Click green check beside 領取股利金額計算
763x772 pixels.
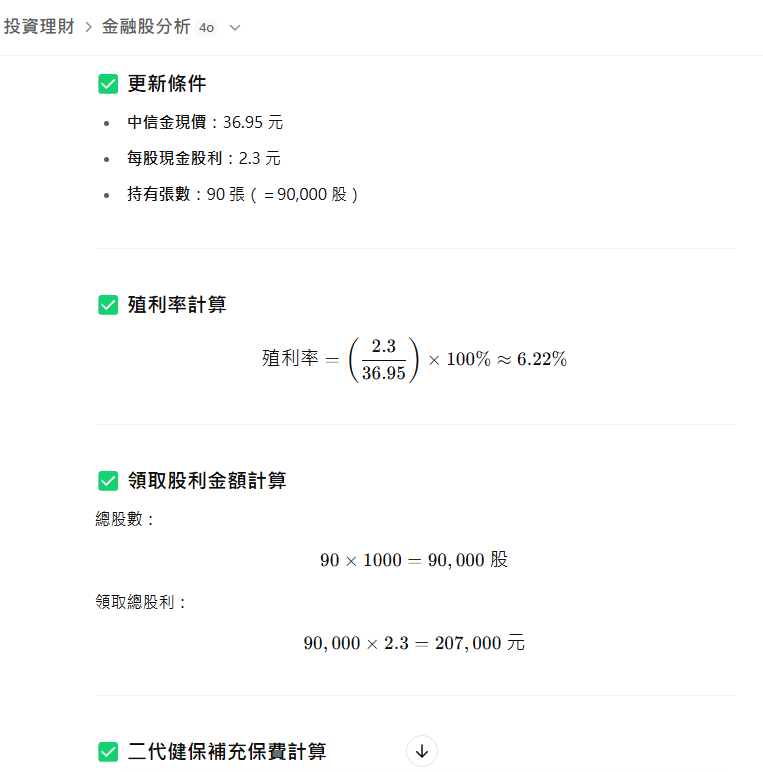click(x=108, y=481)
